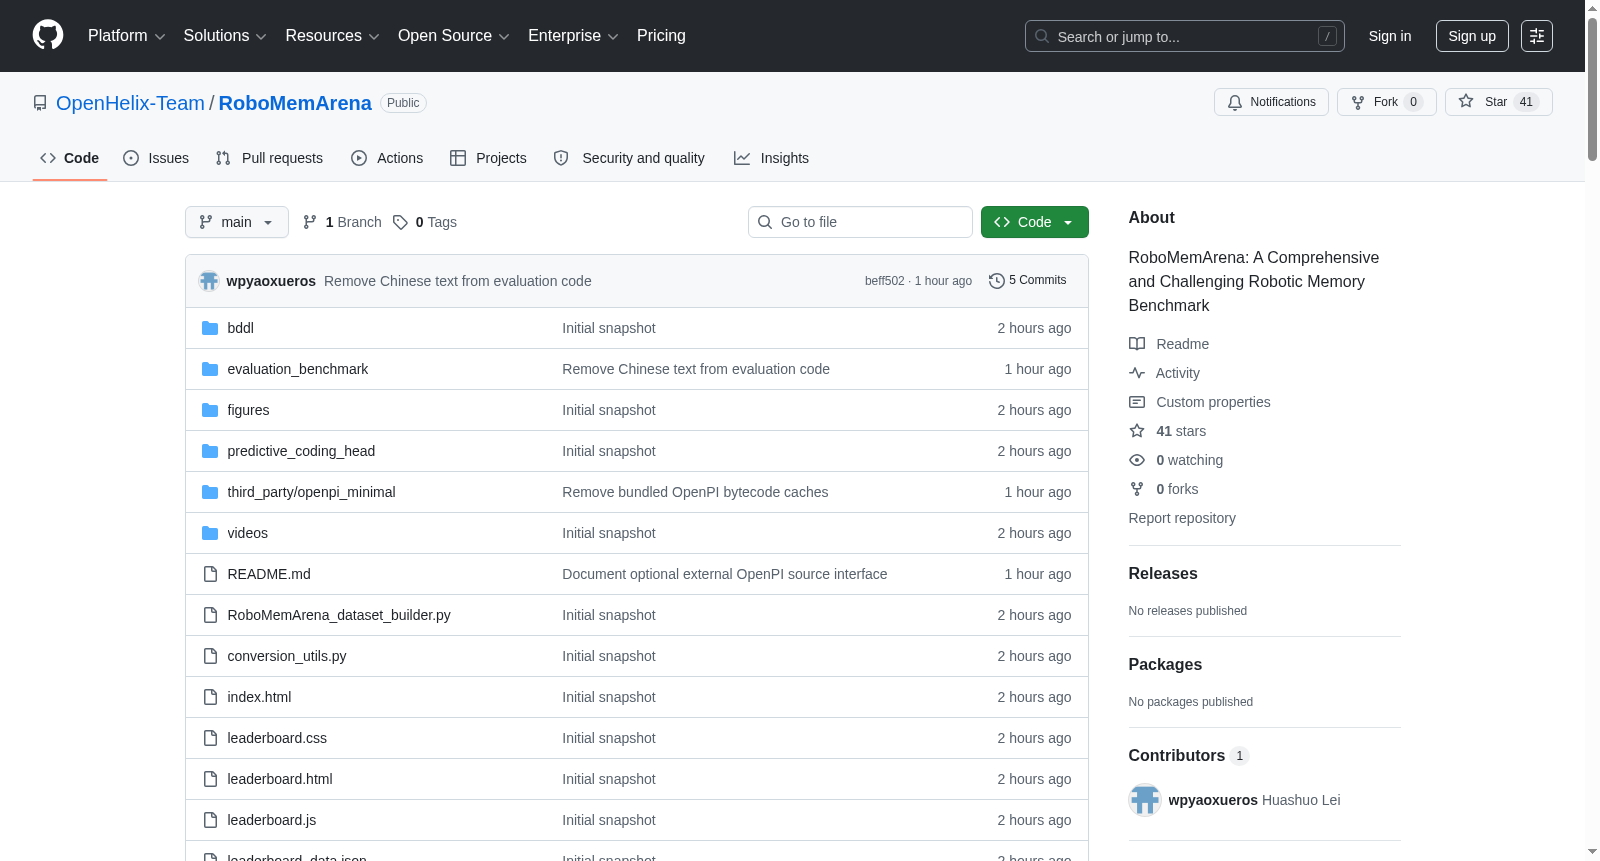Click the RoboMemArena repository name link
Screen dimensions: 1600x861
(295, 103)
